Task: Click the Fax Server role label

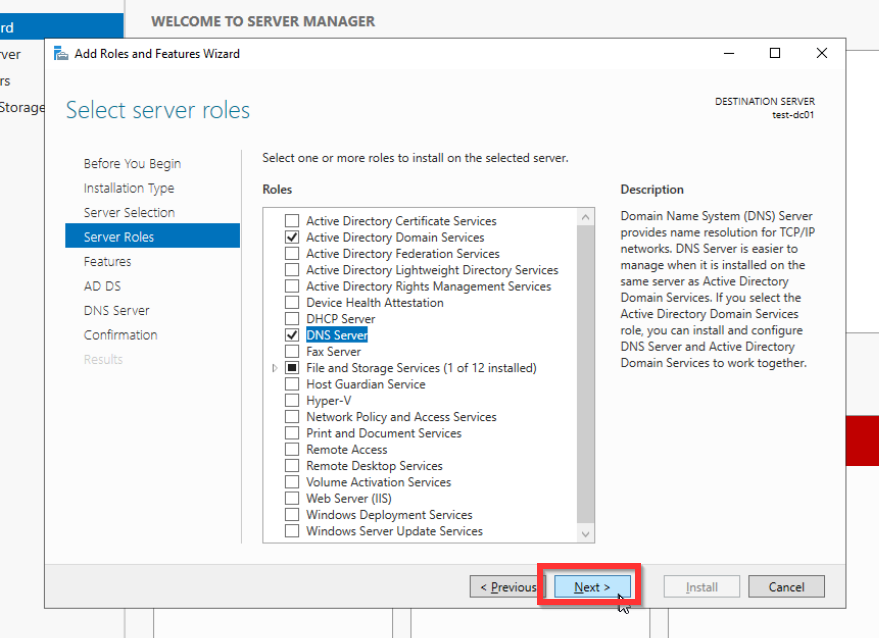Action: pos(333,351)
